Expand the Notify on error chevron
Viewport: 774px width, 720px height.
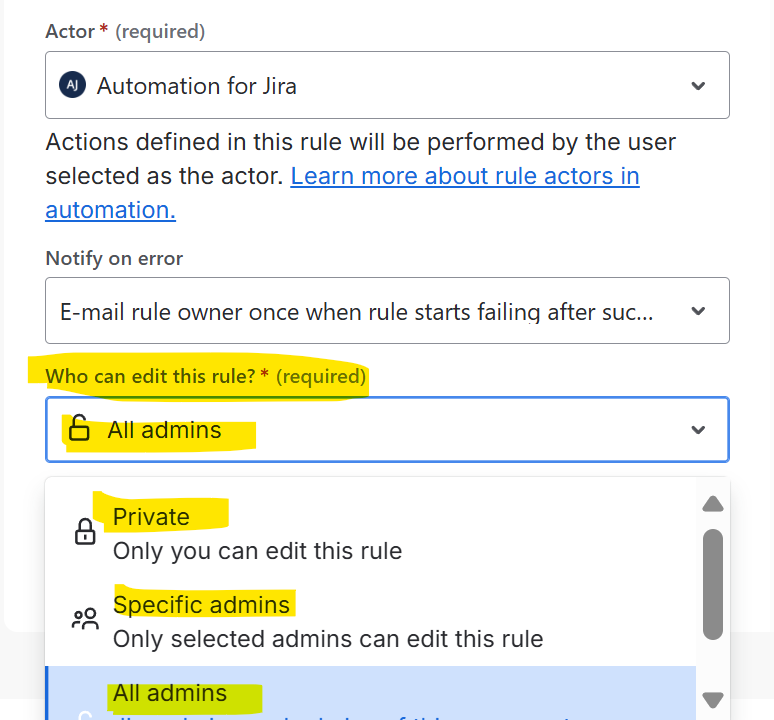(x=698, y=311)
